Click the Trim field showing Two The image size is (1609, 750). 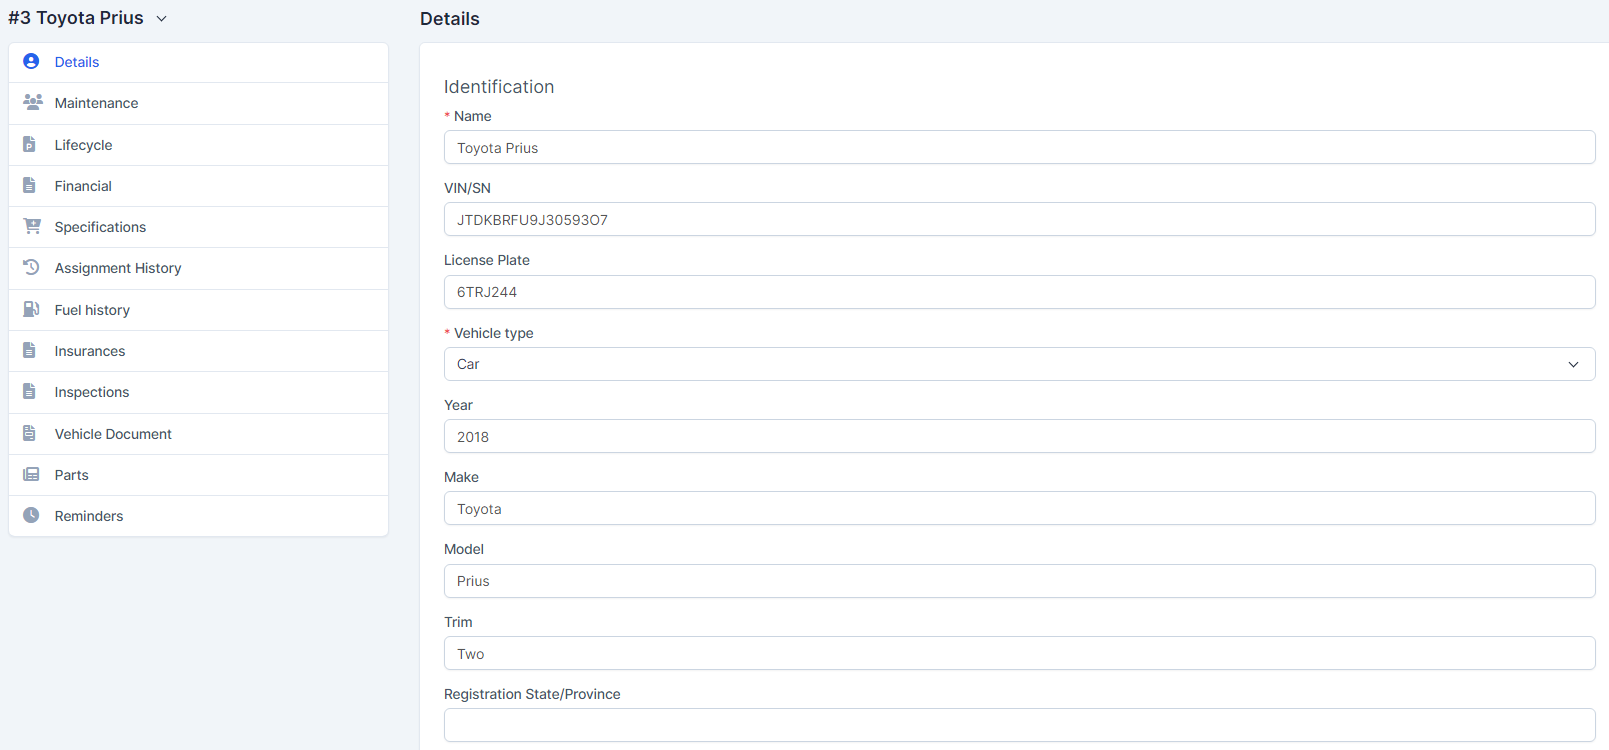pos(1019,653)
